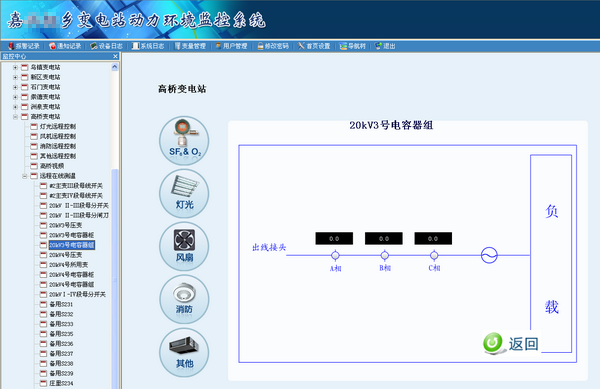The height and width of the screenshot is (389, 600).
Task: Close the 监控中心 side panel
Action: [115, 56]
